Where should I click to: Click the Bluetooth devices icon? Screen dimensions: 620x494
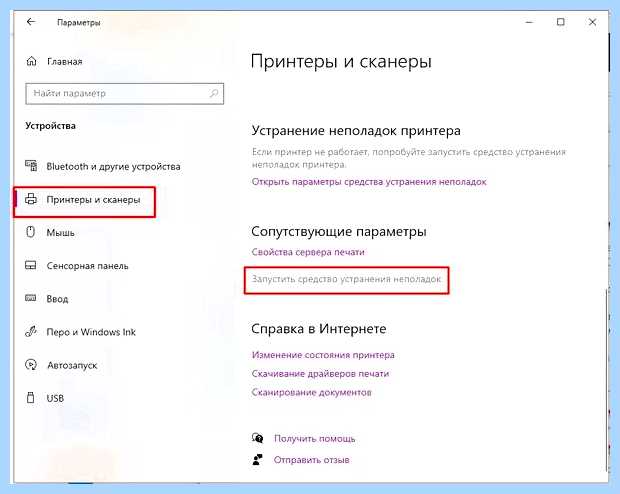click(x=31, y=166)
